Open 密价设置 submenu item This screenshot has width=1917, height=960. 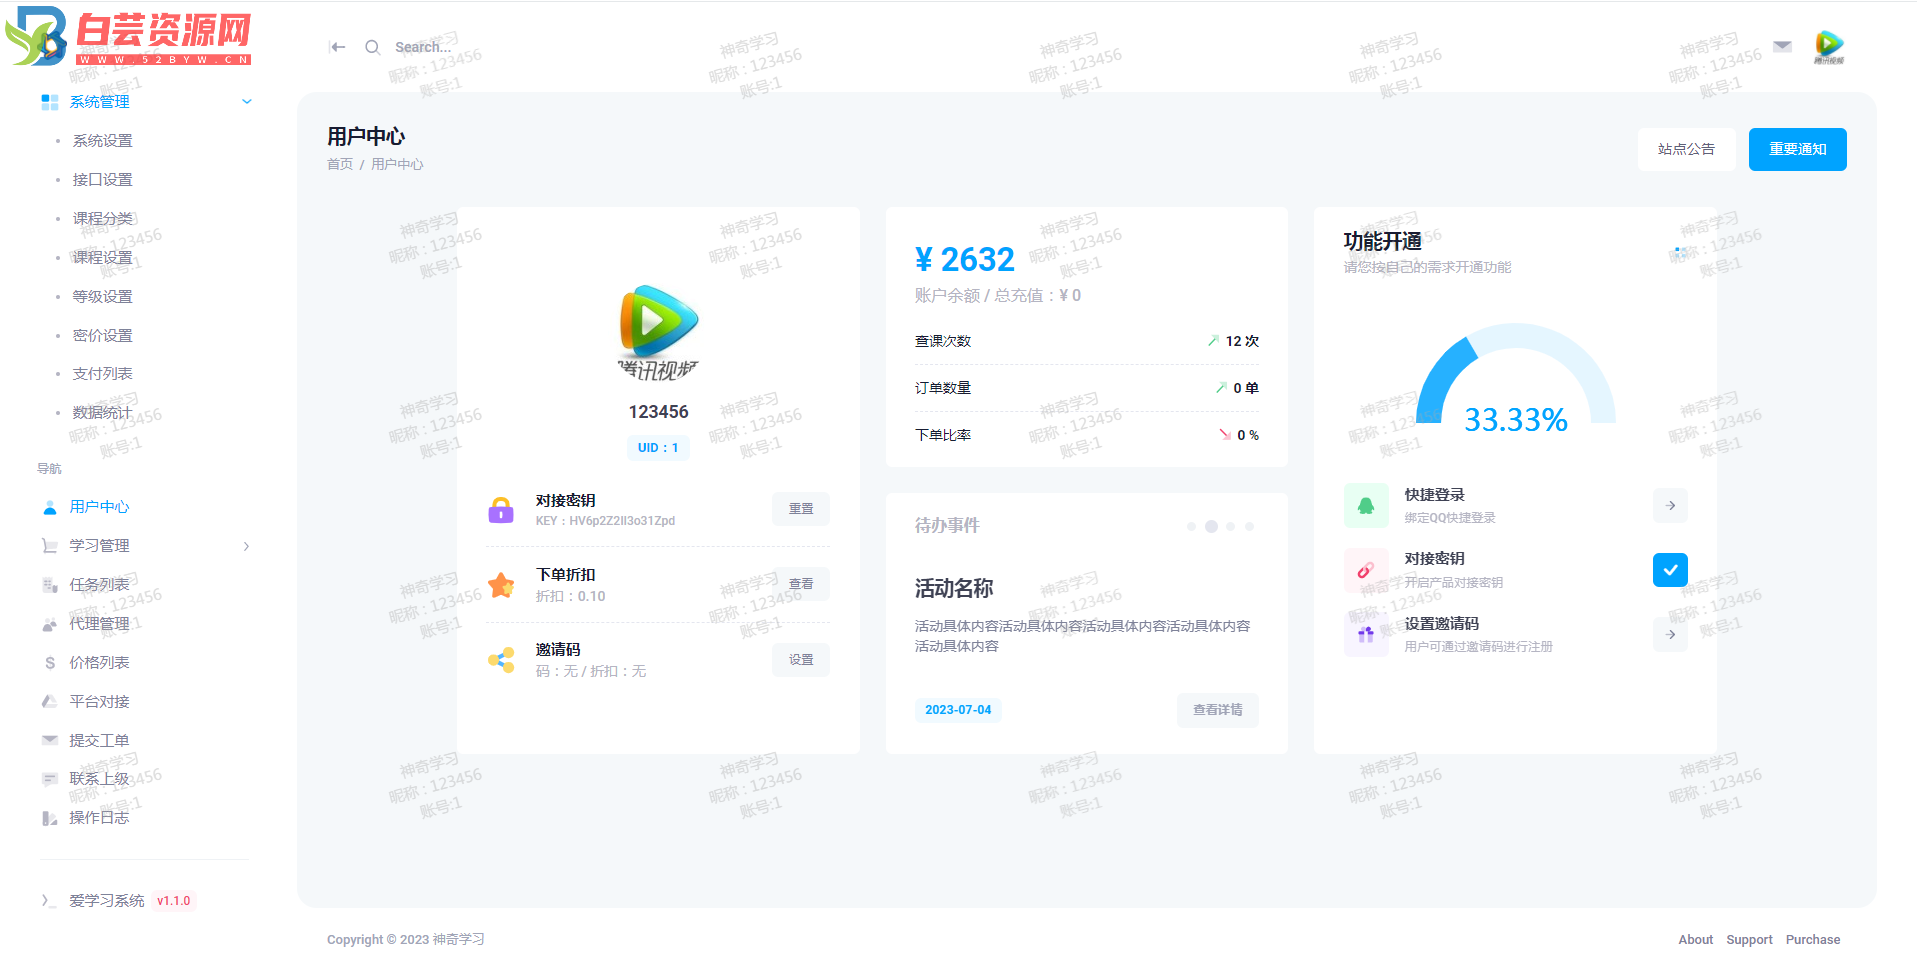103,336
